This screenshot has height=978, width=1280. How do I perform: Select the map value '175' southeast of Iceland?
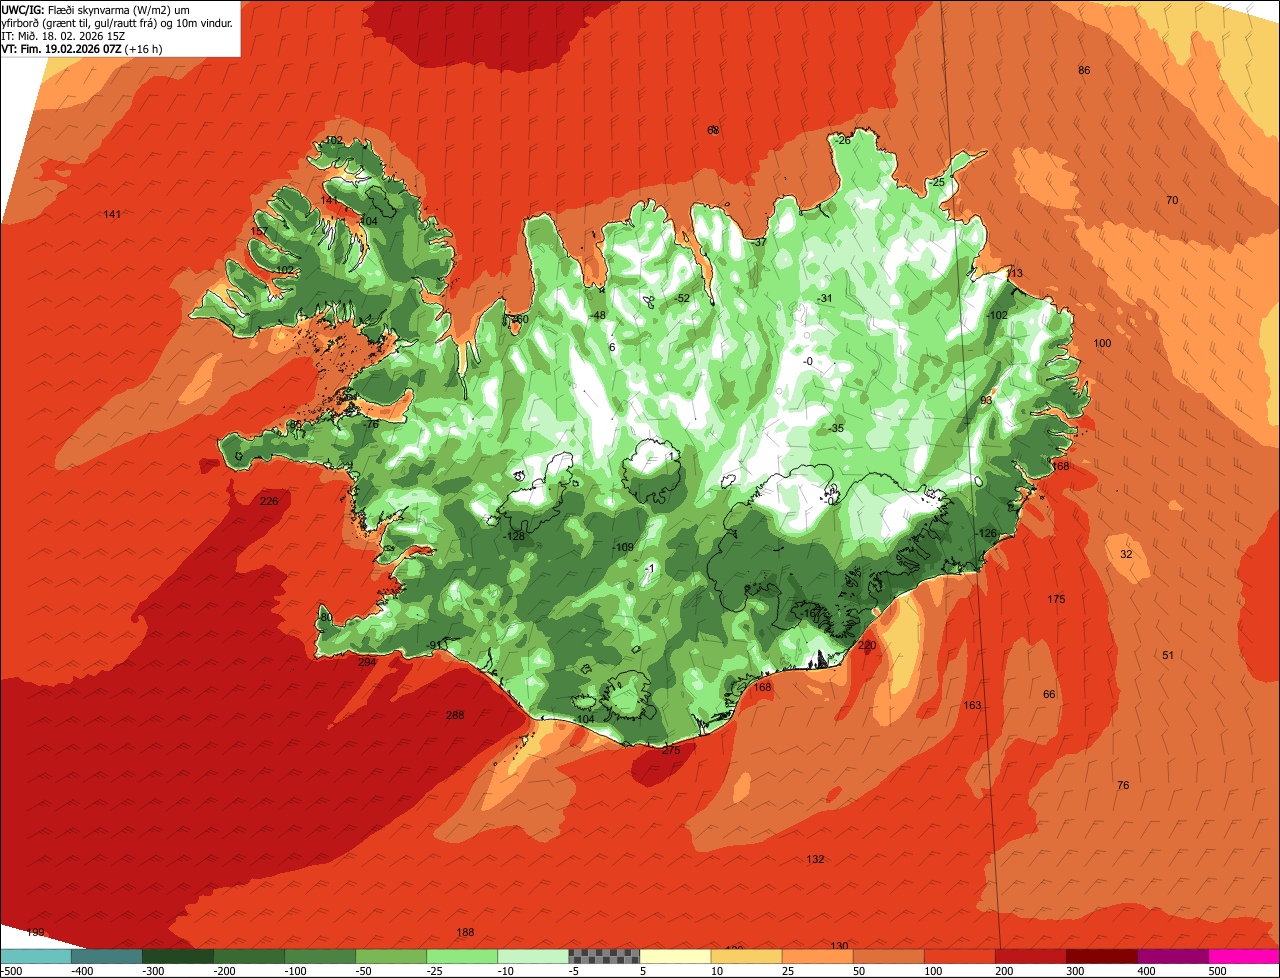(1056, 599)
